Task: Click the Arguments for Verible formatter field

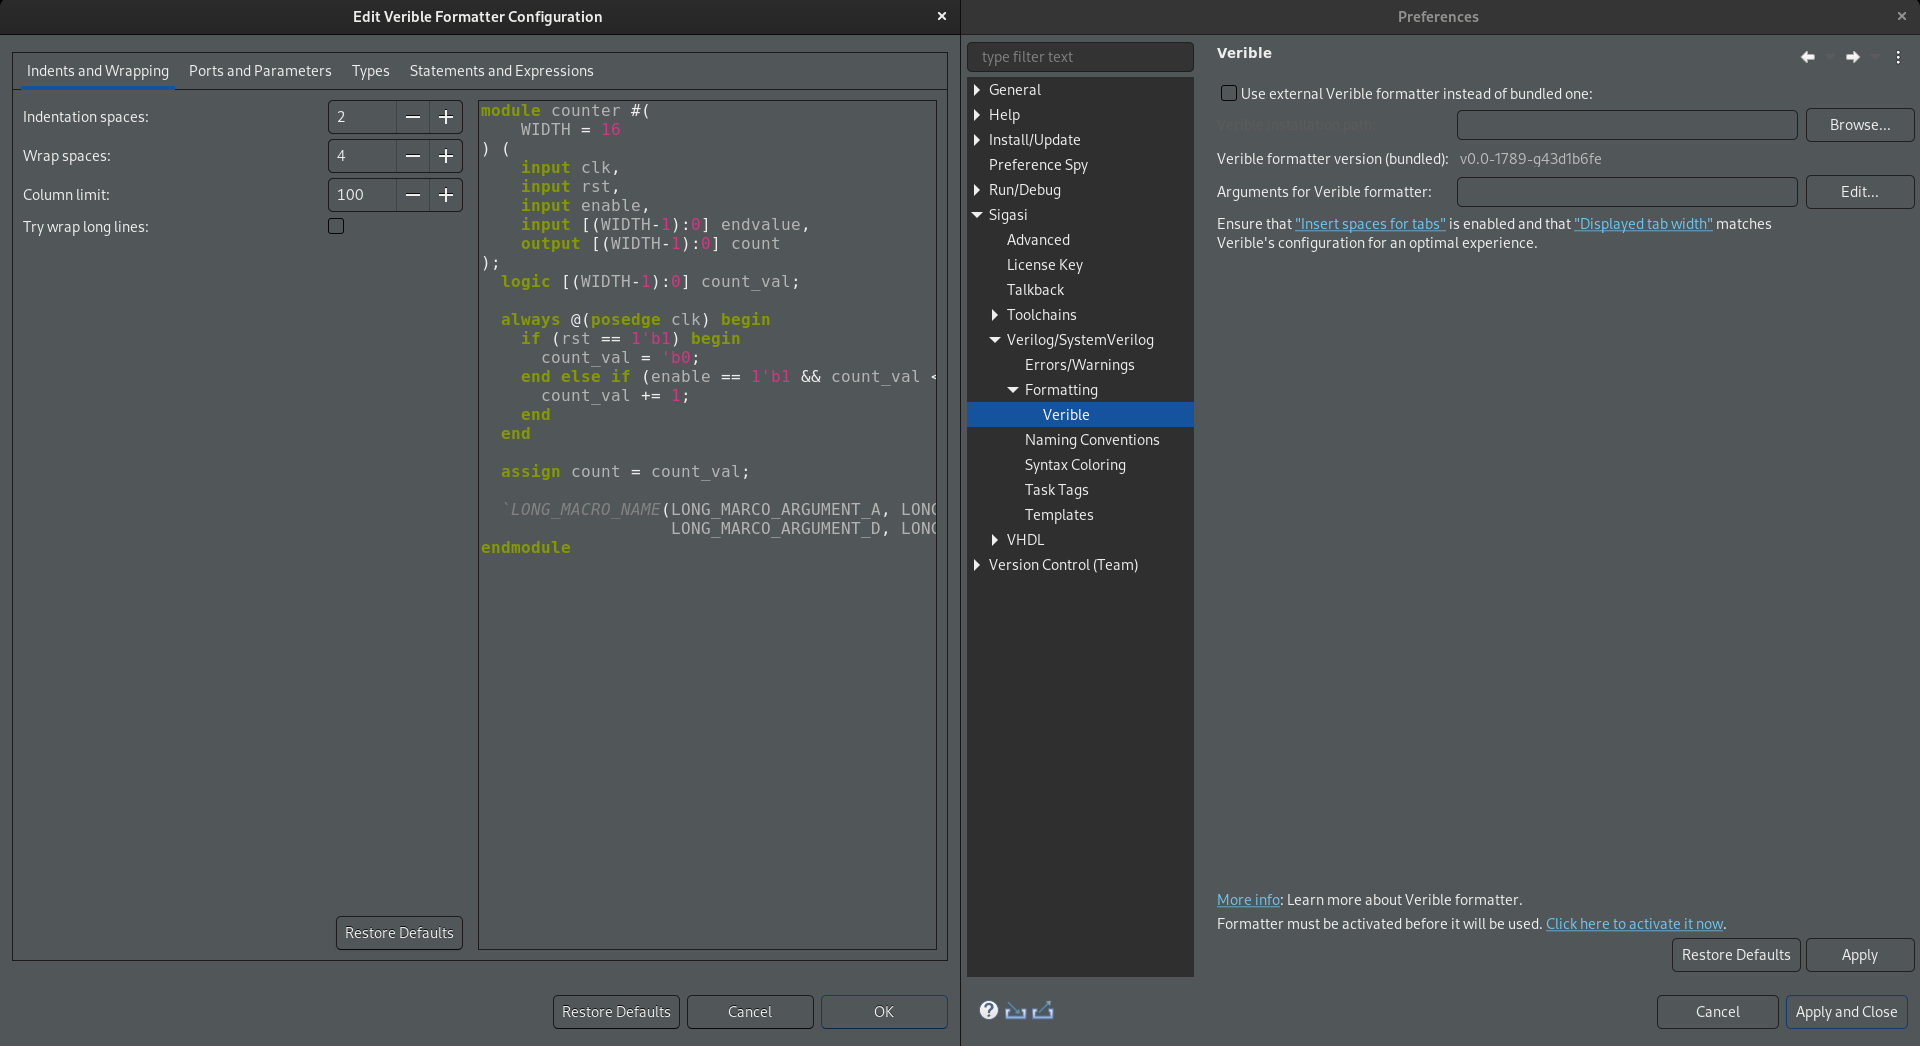Action: [1627, 192]
